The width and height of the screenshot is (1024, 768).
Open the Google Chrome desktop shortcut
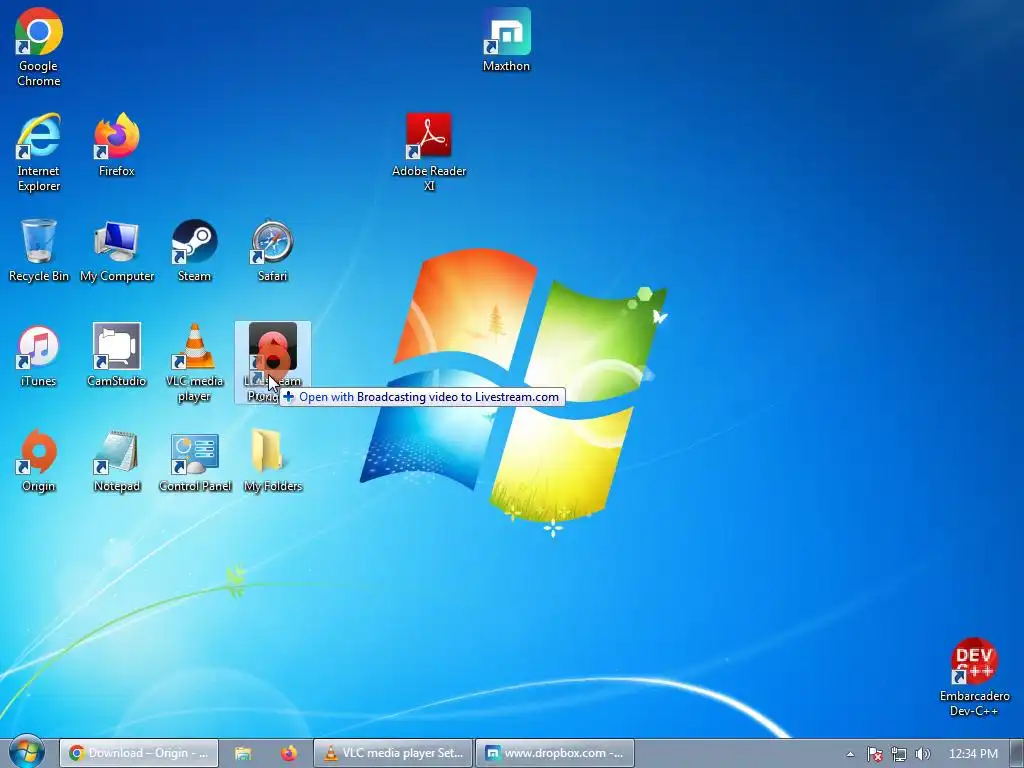39,48
